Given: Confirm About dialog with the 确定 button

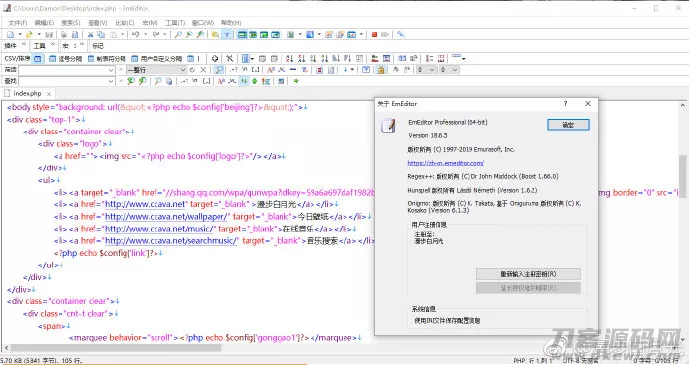Looking at the screenshot, I should click(568, 125).
